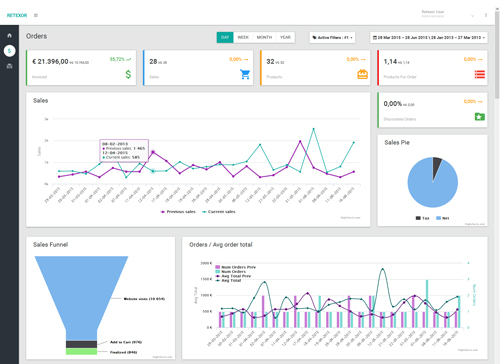Screen dimensions: 500x364
Task: Click the € 21.396,00 Invoiced value
Action: (x=50, y=62)
